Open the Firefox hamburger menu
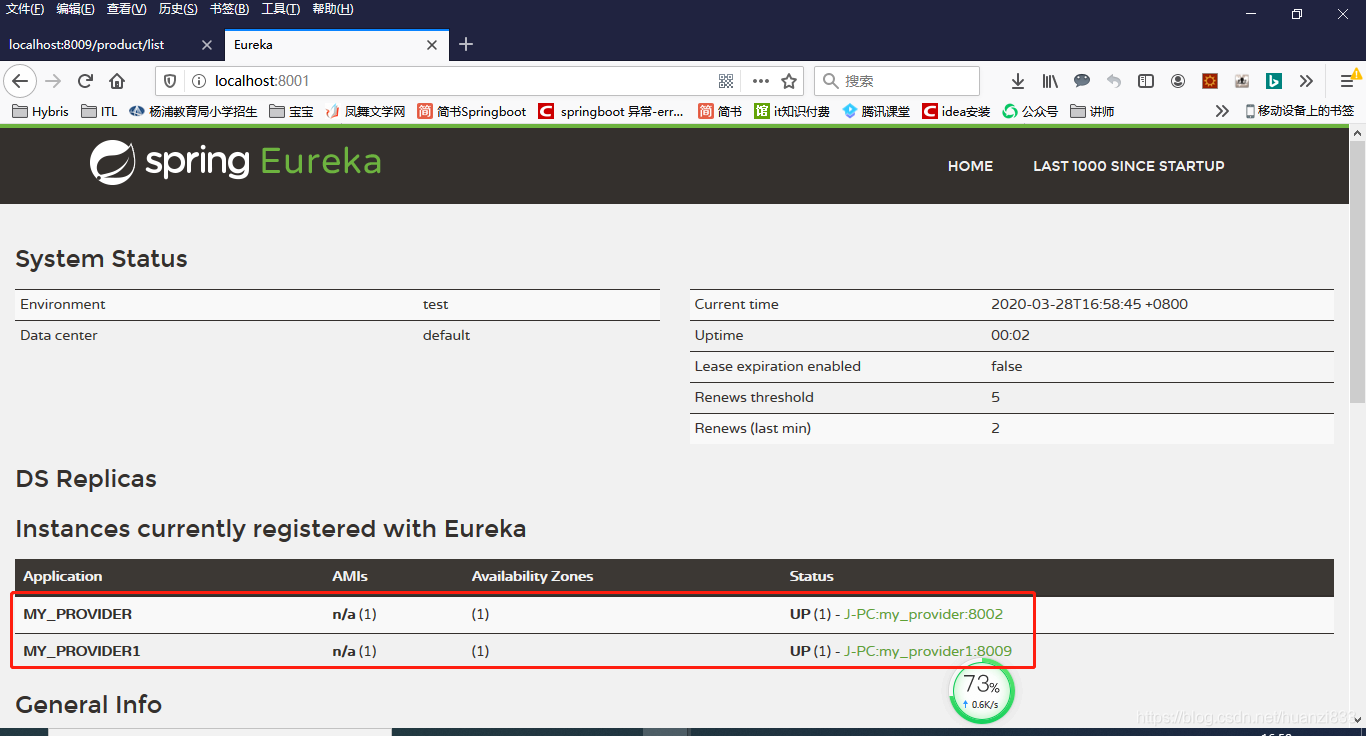1366x736 pixels. point(1347,81)
